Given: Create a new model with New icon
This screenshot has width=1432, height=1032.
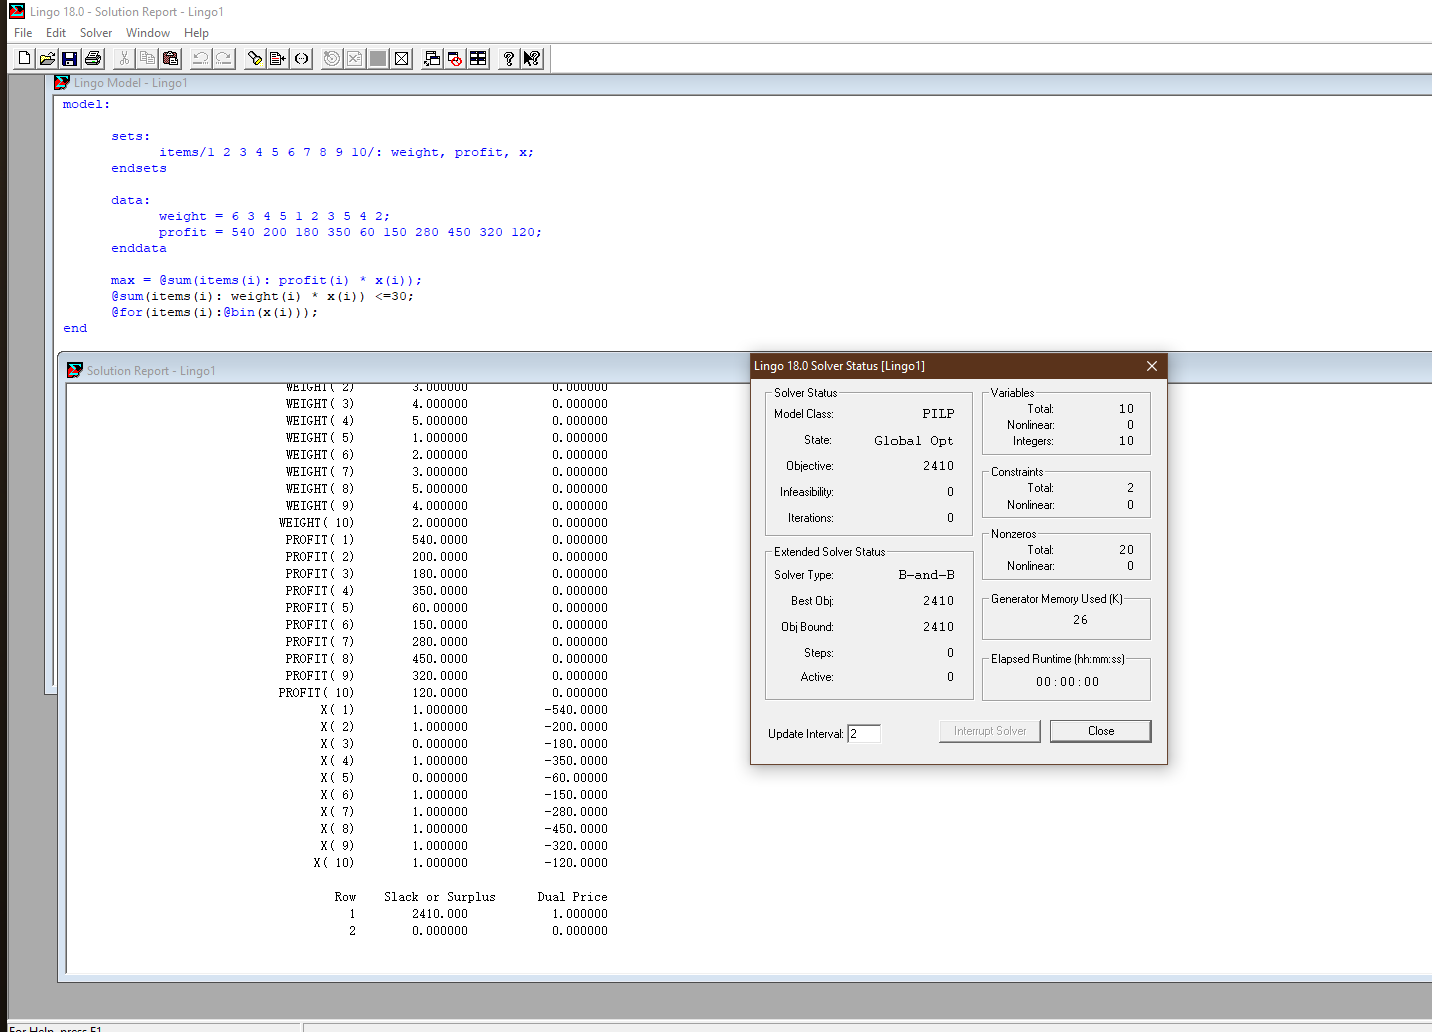Looking at the screenshot, I should tap(24, 59).
